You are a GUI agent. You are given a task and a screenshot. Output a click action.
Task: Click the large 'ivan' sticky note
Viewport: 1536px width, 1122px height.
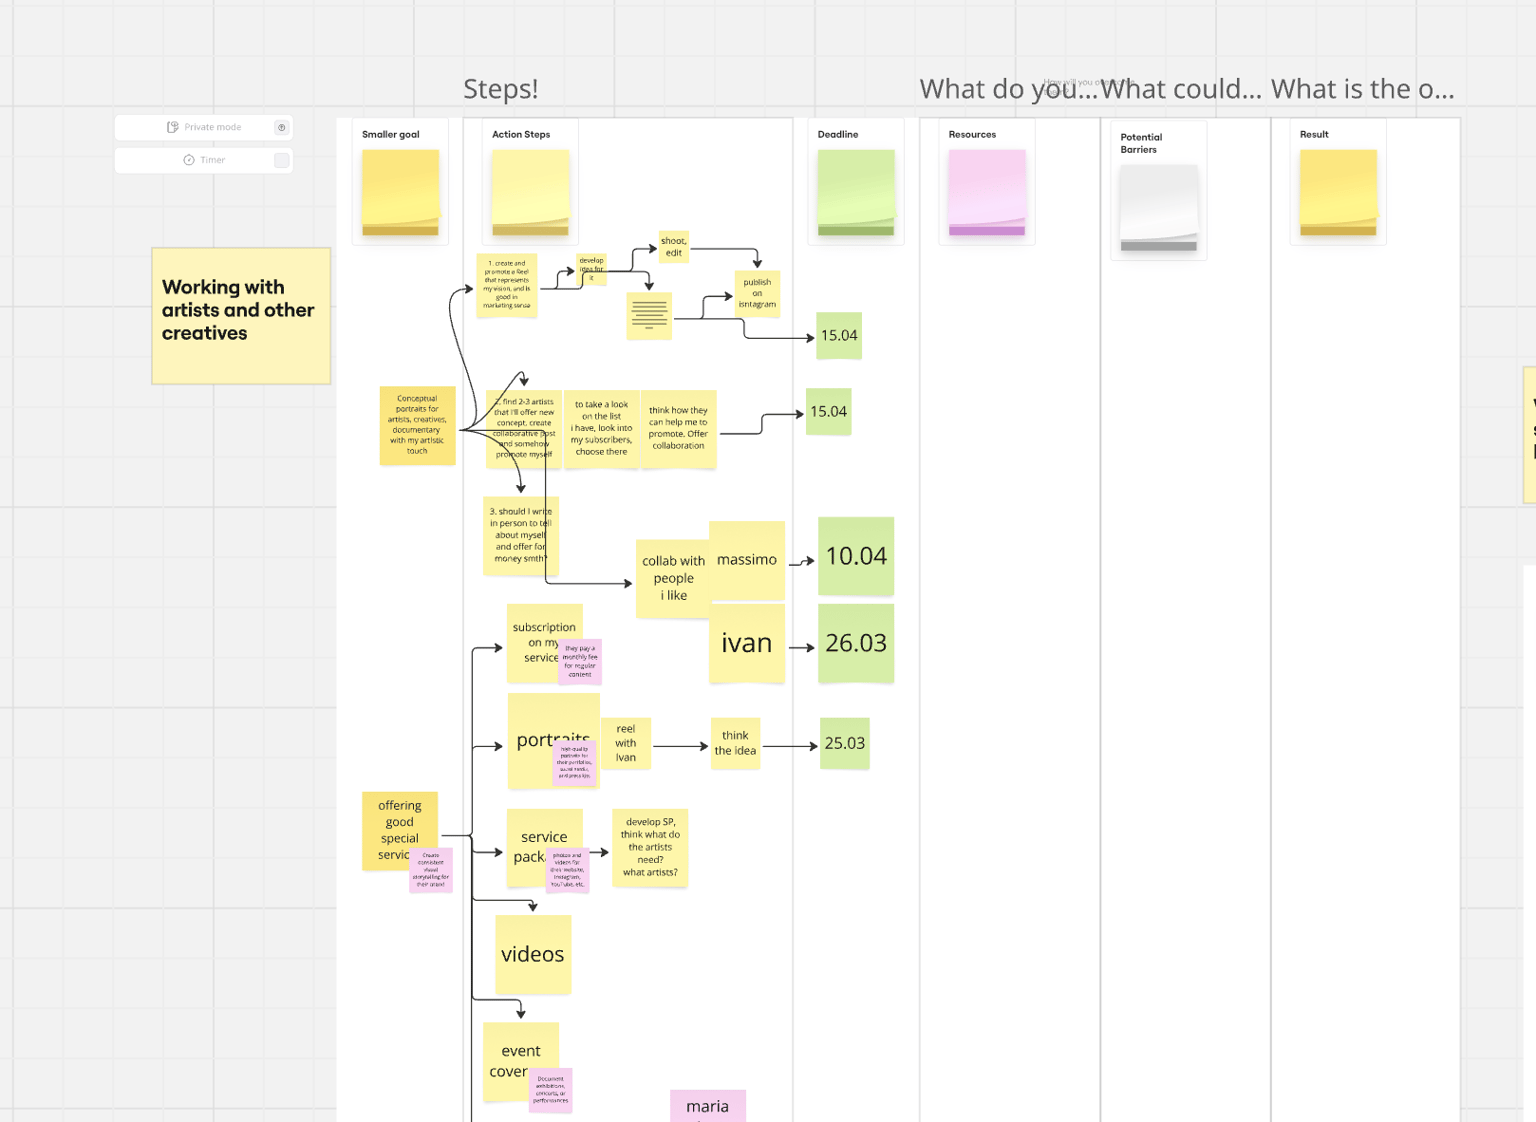[747, 643]
